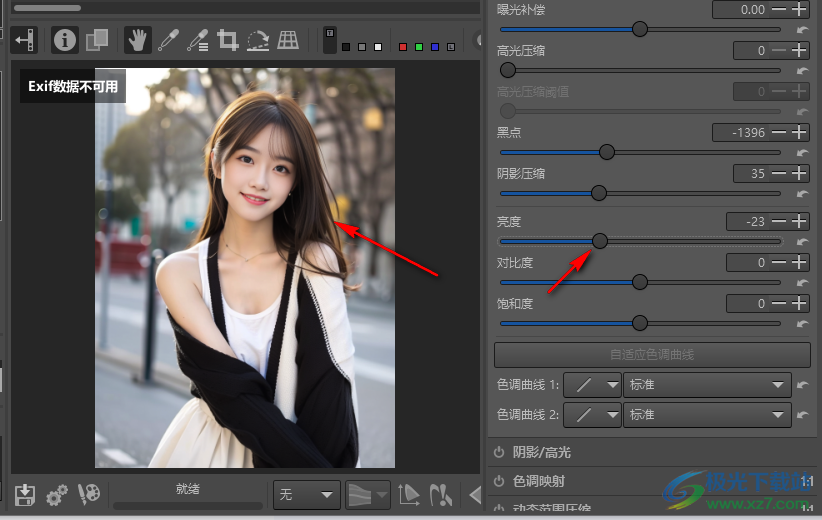This screenshot has width=822, height=520.
Task: Expand the 阴影/高光 section label
Action: click(542, 452)
